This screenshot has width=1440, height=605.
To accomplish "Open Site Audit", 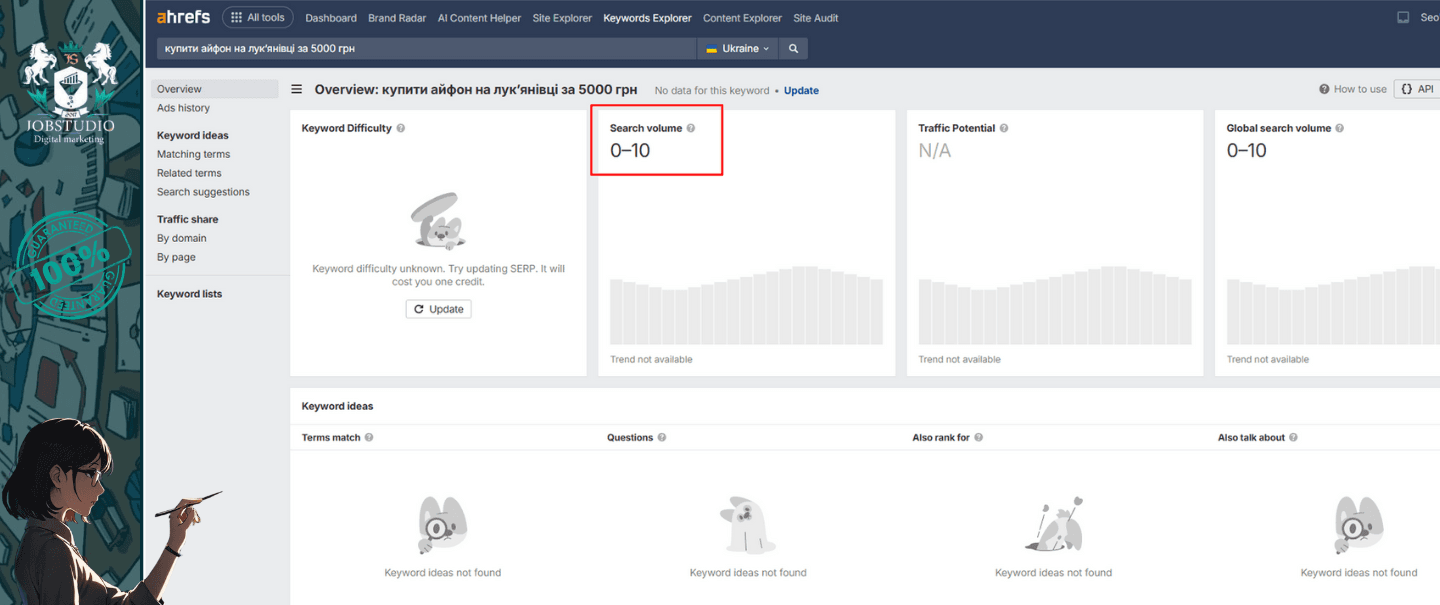I will [x=816, y=18].
